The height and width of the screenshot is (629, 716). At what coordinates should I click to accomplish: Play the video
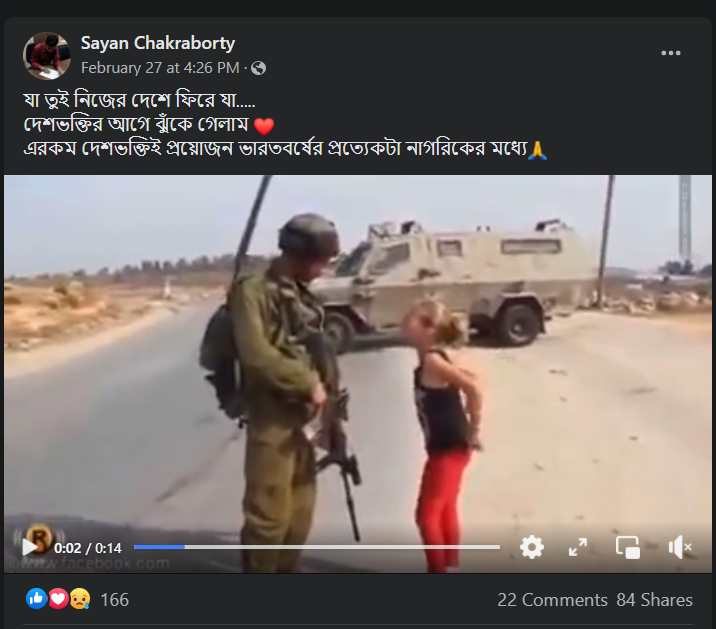click(x=30, y=547)
